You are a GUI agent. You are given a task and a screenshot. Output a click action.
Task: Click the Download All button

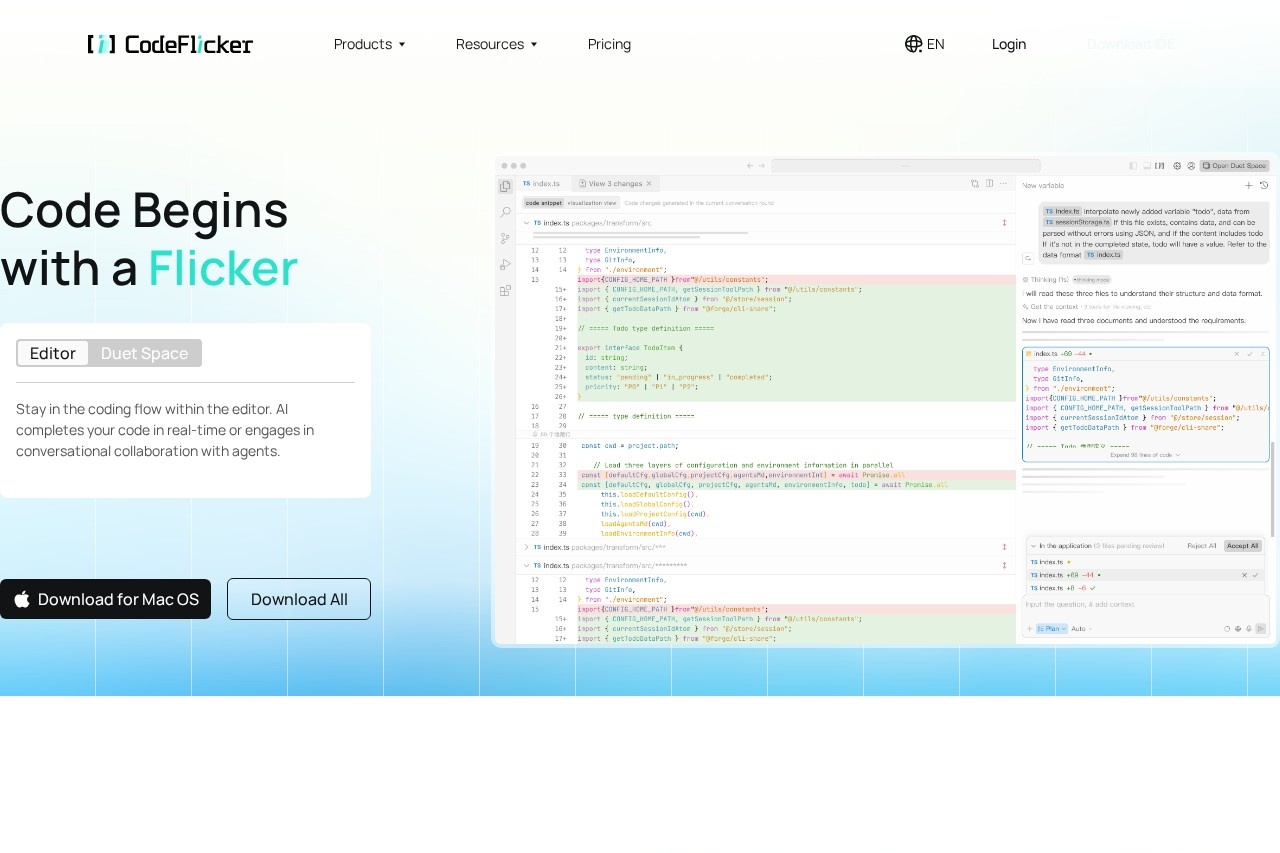pos(299,599)
